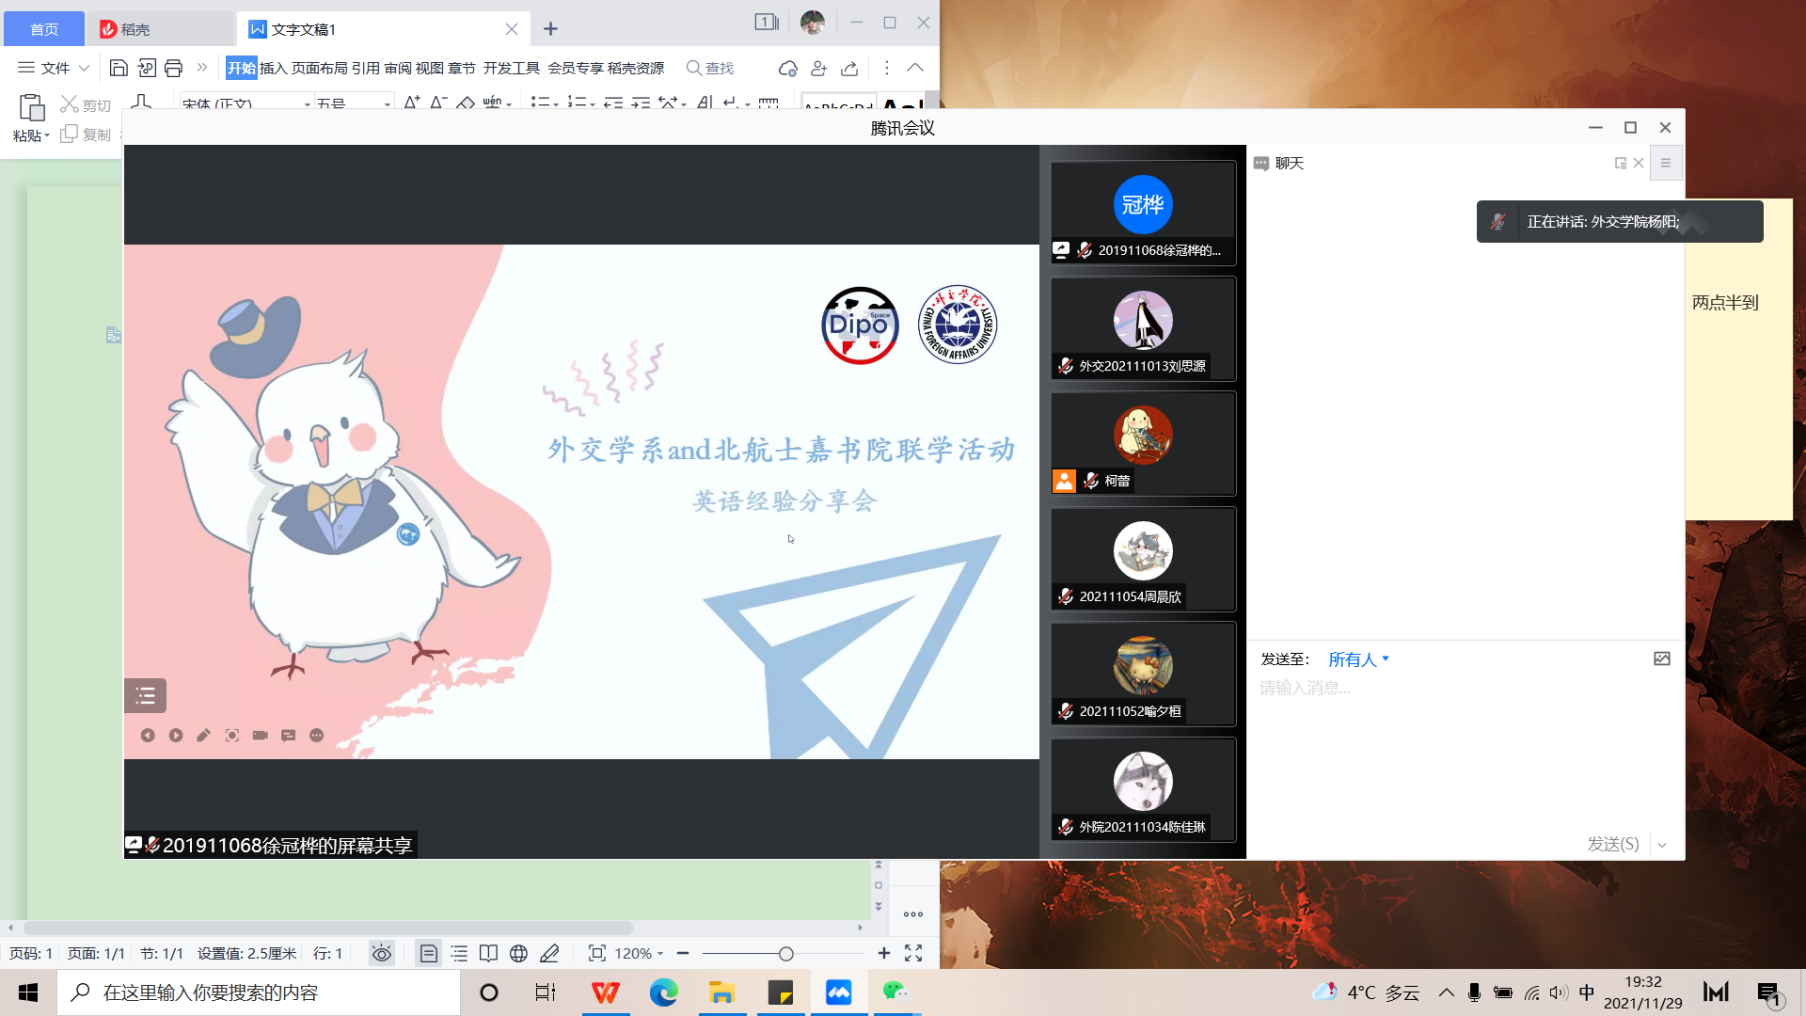Expand the 120% zoom level dropdown
The image size is (1806, 1016).
click(660, 954)
